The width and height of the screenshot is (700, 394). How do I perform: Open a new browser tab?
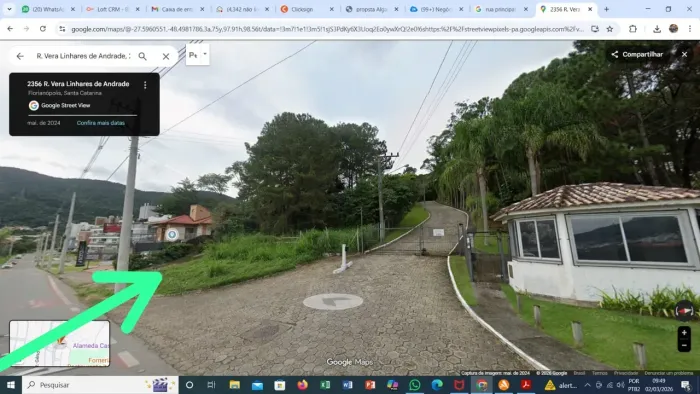pos(606,9)
